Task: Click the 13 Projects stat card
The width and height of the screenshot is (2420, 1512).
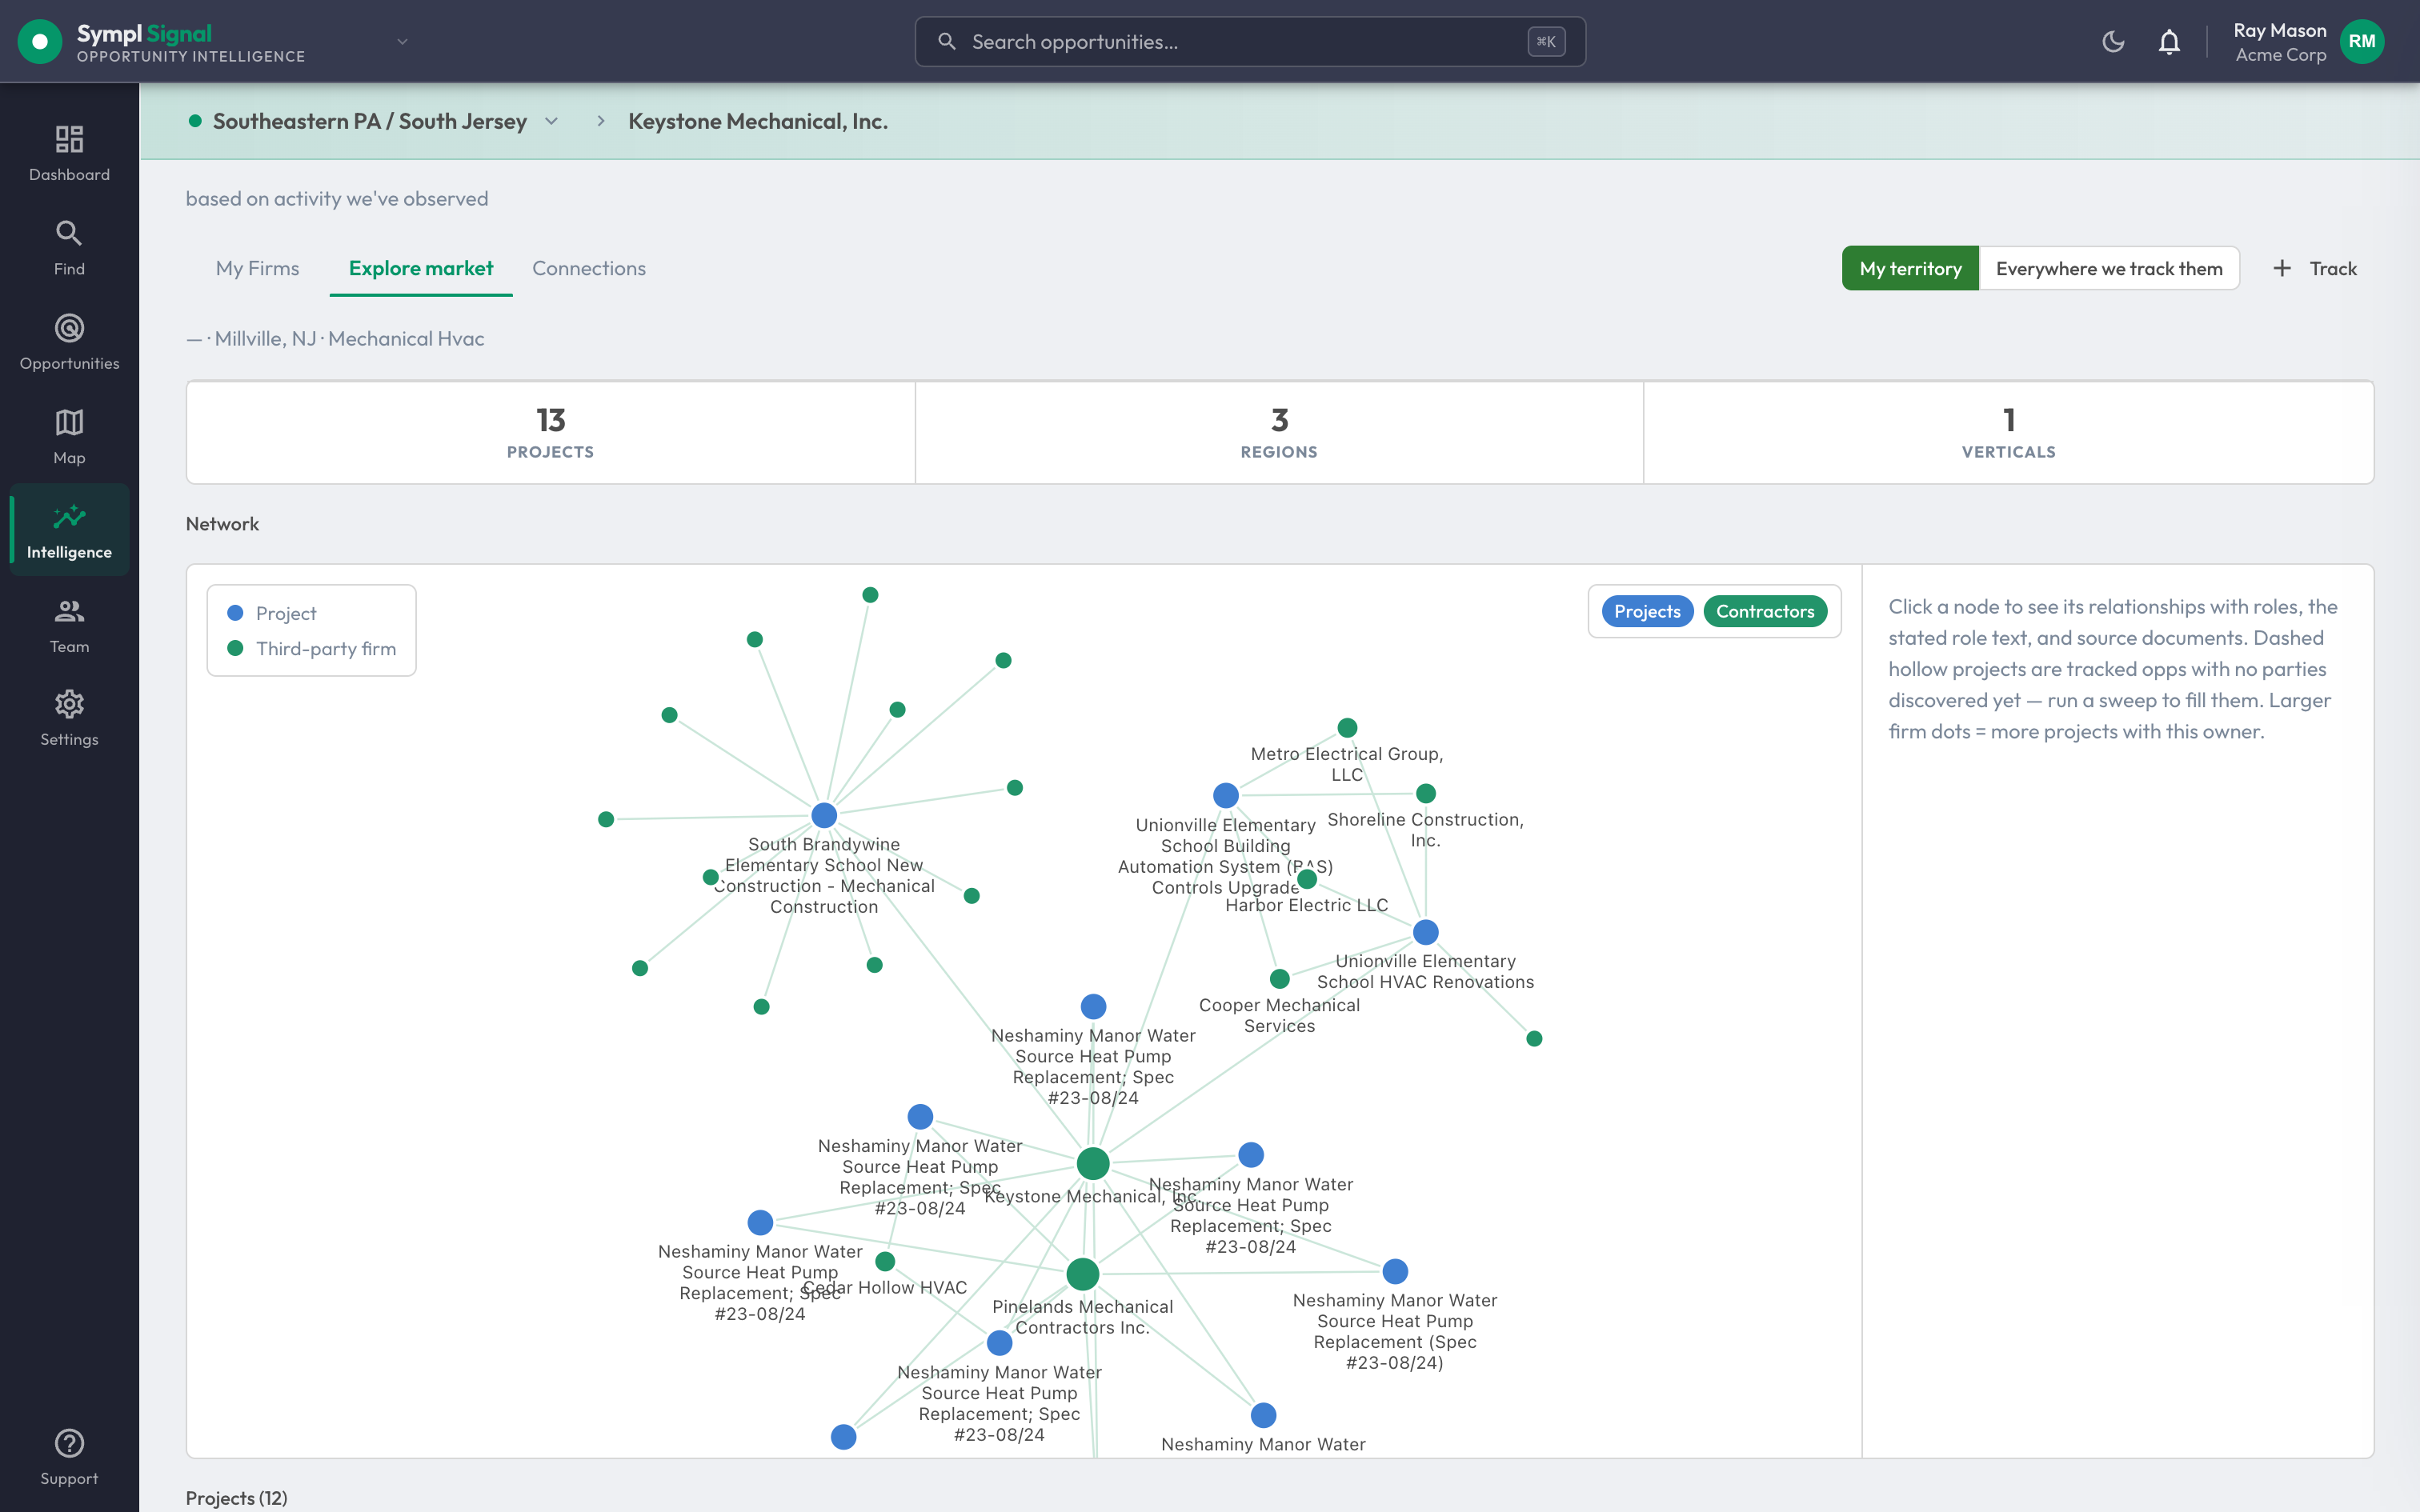Action: point(550,432)
